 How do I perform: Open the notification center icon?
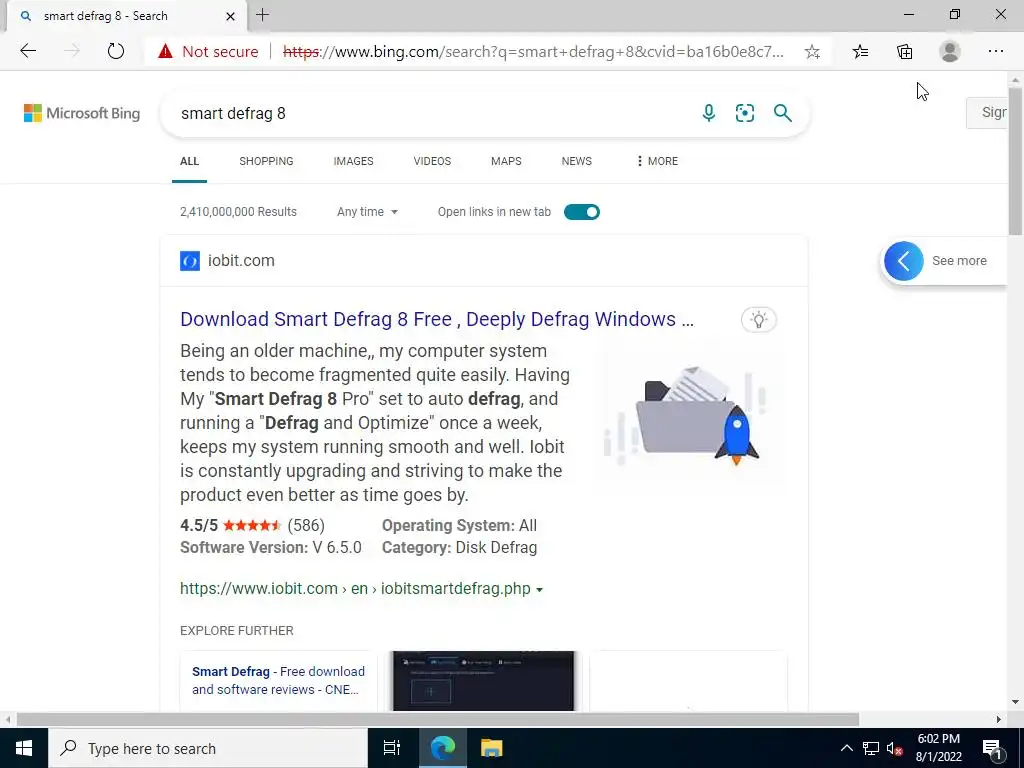coord(992,748)
